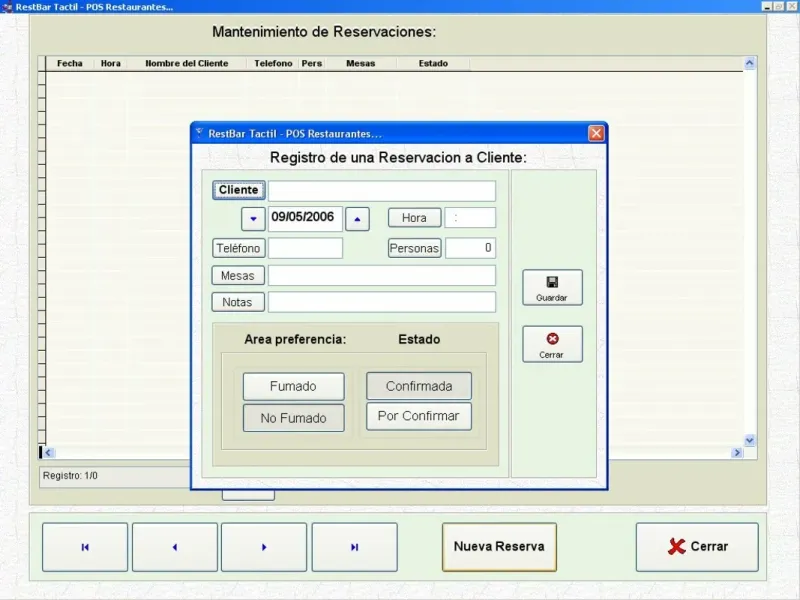The width and height of the screenshot is (800, 600).
Task: Close the reservation dialog with the X
Action: tap(596, 134)
